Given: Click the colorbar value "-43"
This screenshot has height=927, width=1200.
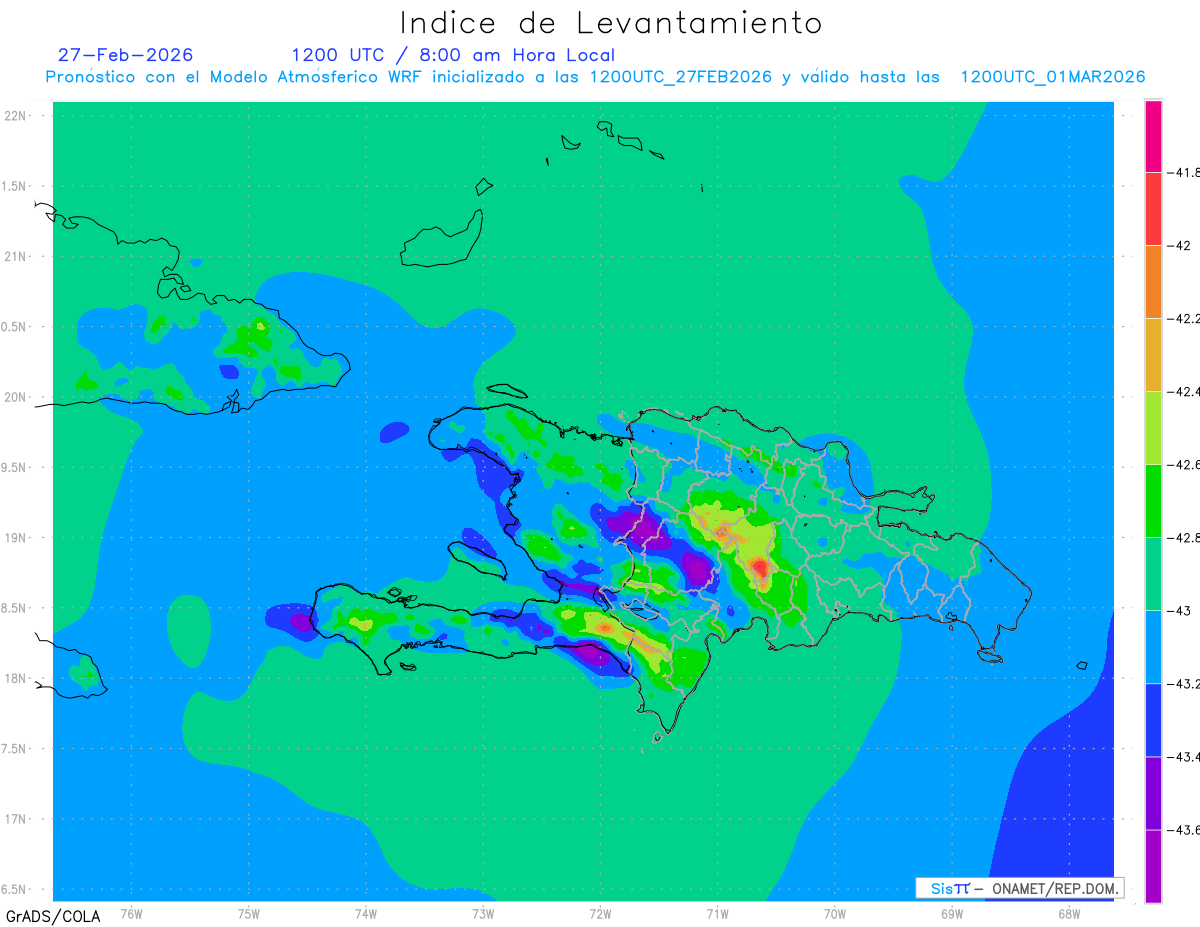Looking at the screenshot, I should point(1181,611).
